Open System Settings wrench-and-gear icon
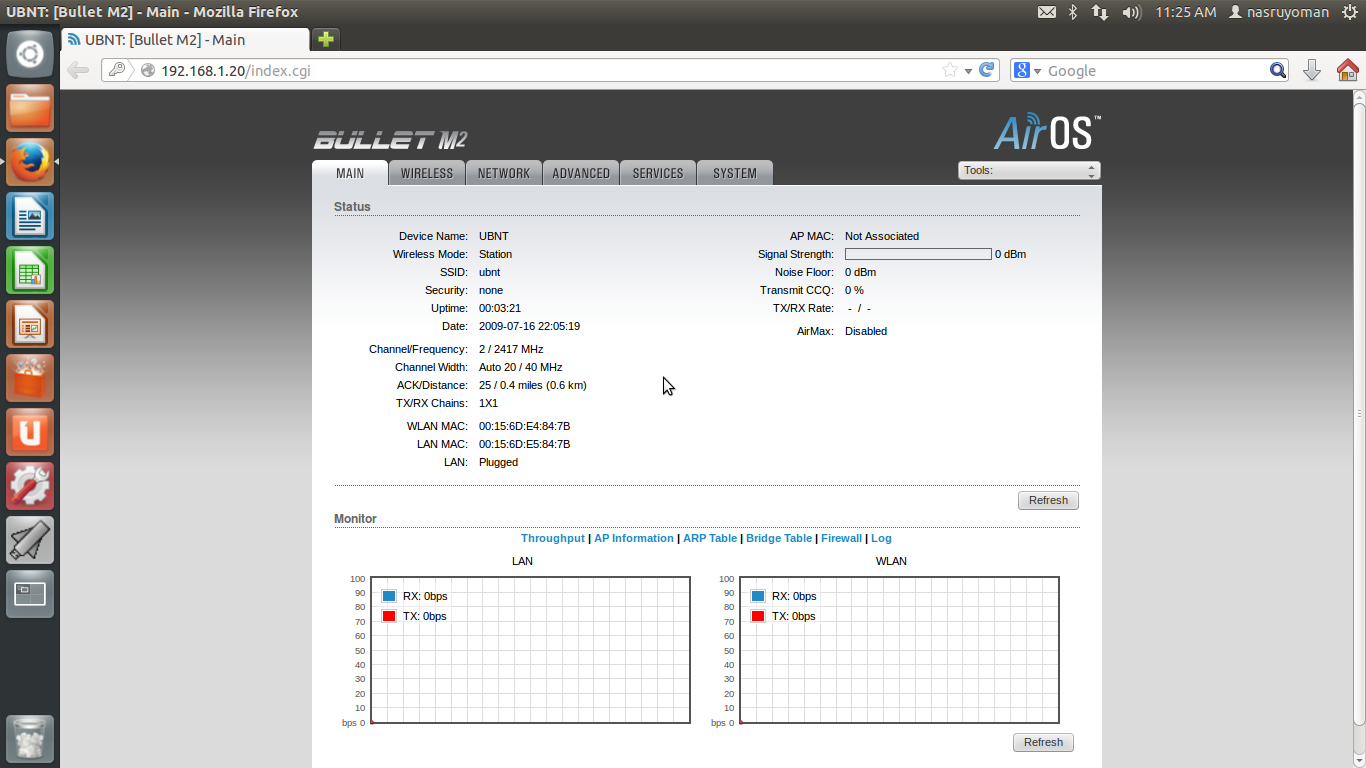The height and width of the screenshot is (768, 1366). [30, 486]
